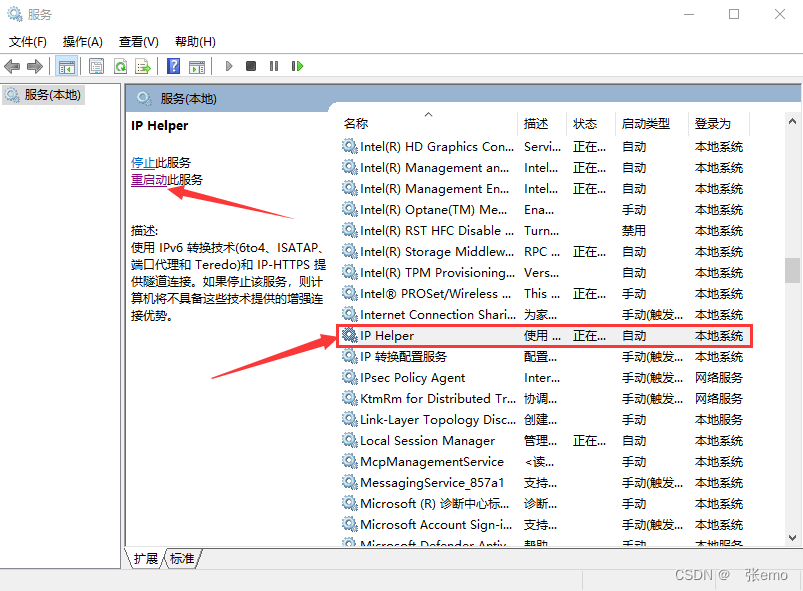
Task: Click 正在... status of IP Helper row
Action: tap(589, 335)
